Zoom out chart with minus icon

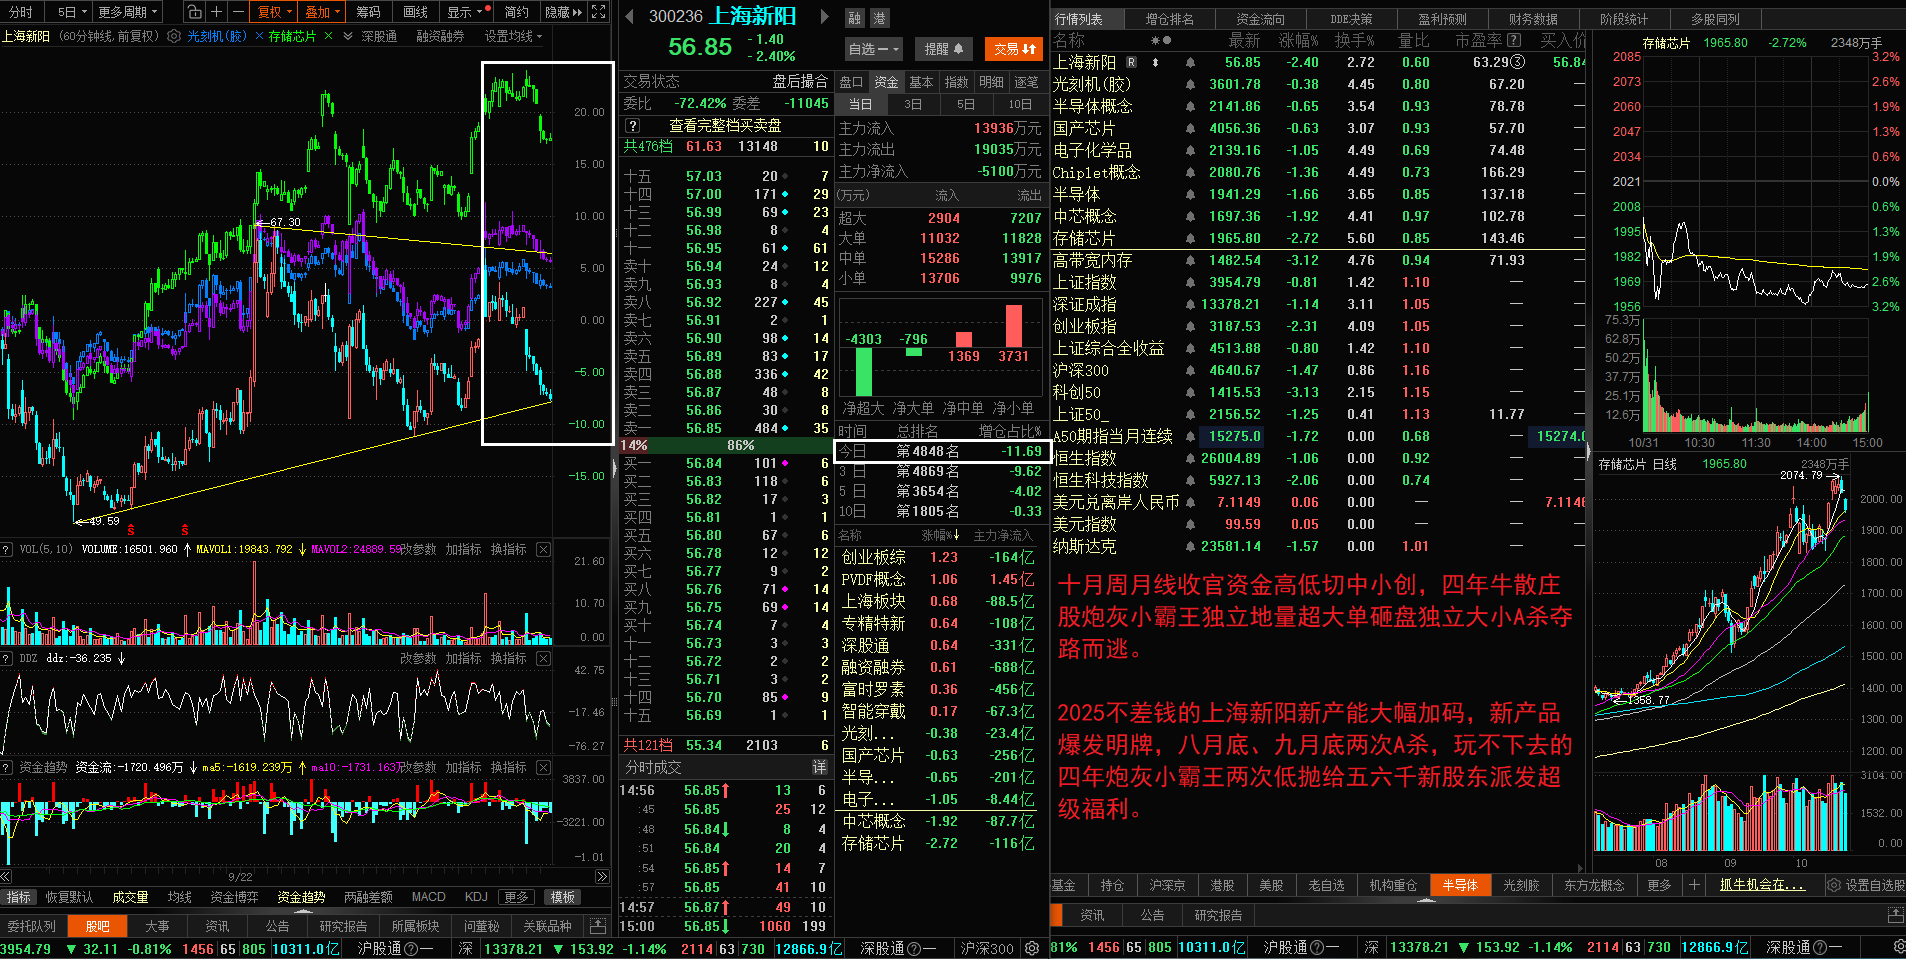point(238,12)
